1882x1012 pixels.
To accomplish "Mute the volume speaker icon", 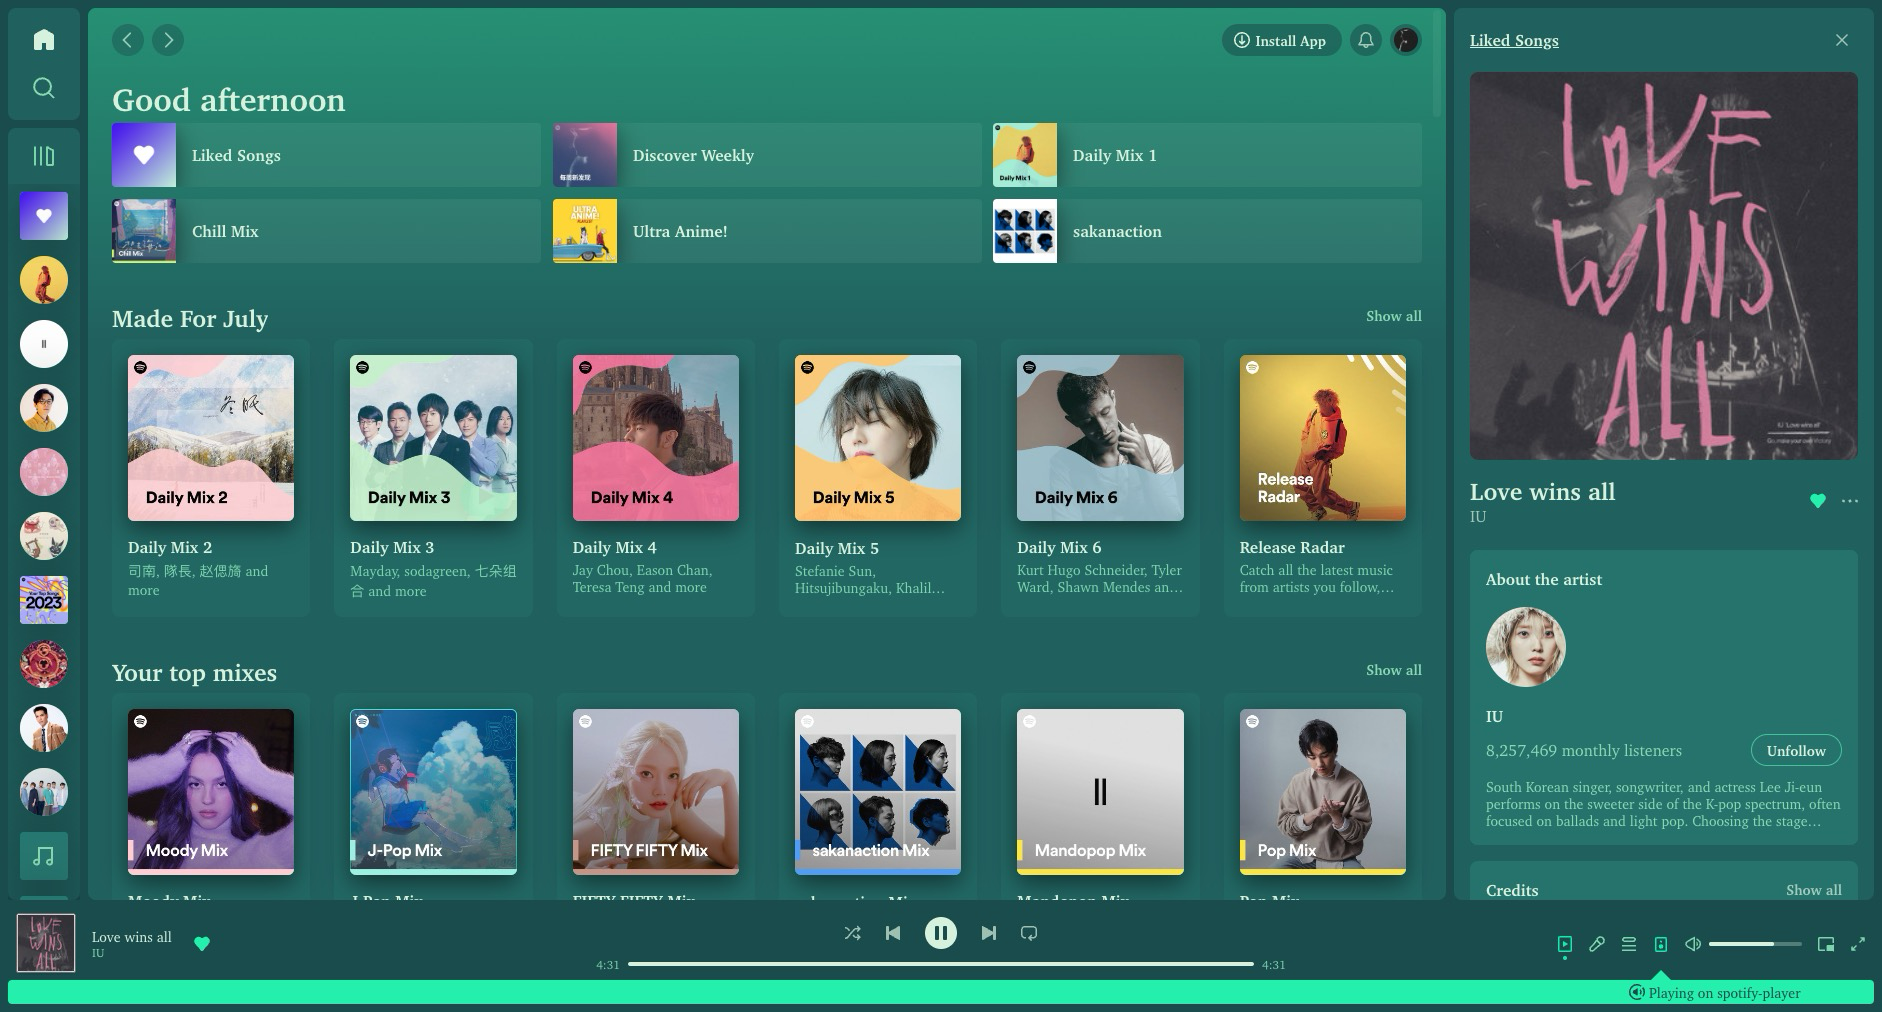I will pos(1693,944).
